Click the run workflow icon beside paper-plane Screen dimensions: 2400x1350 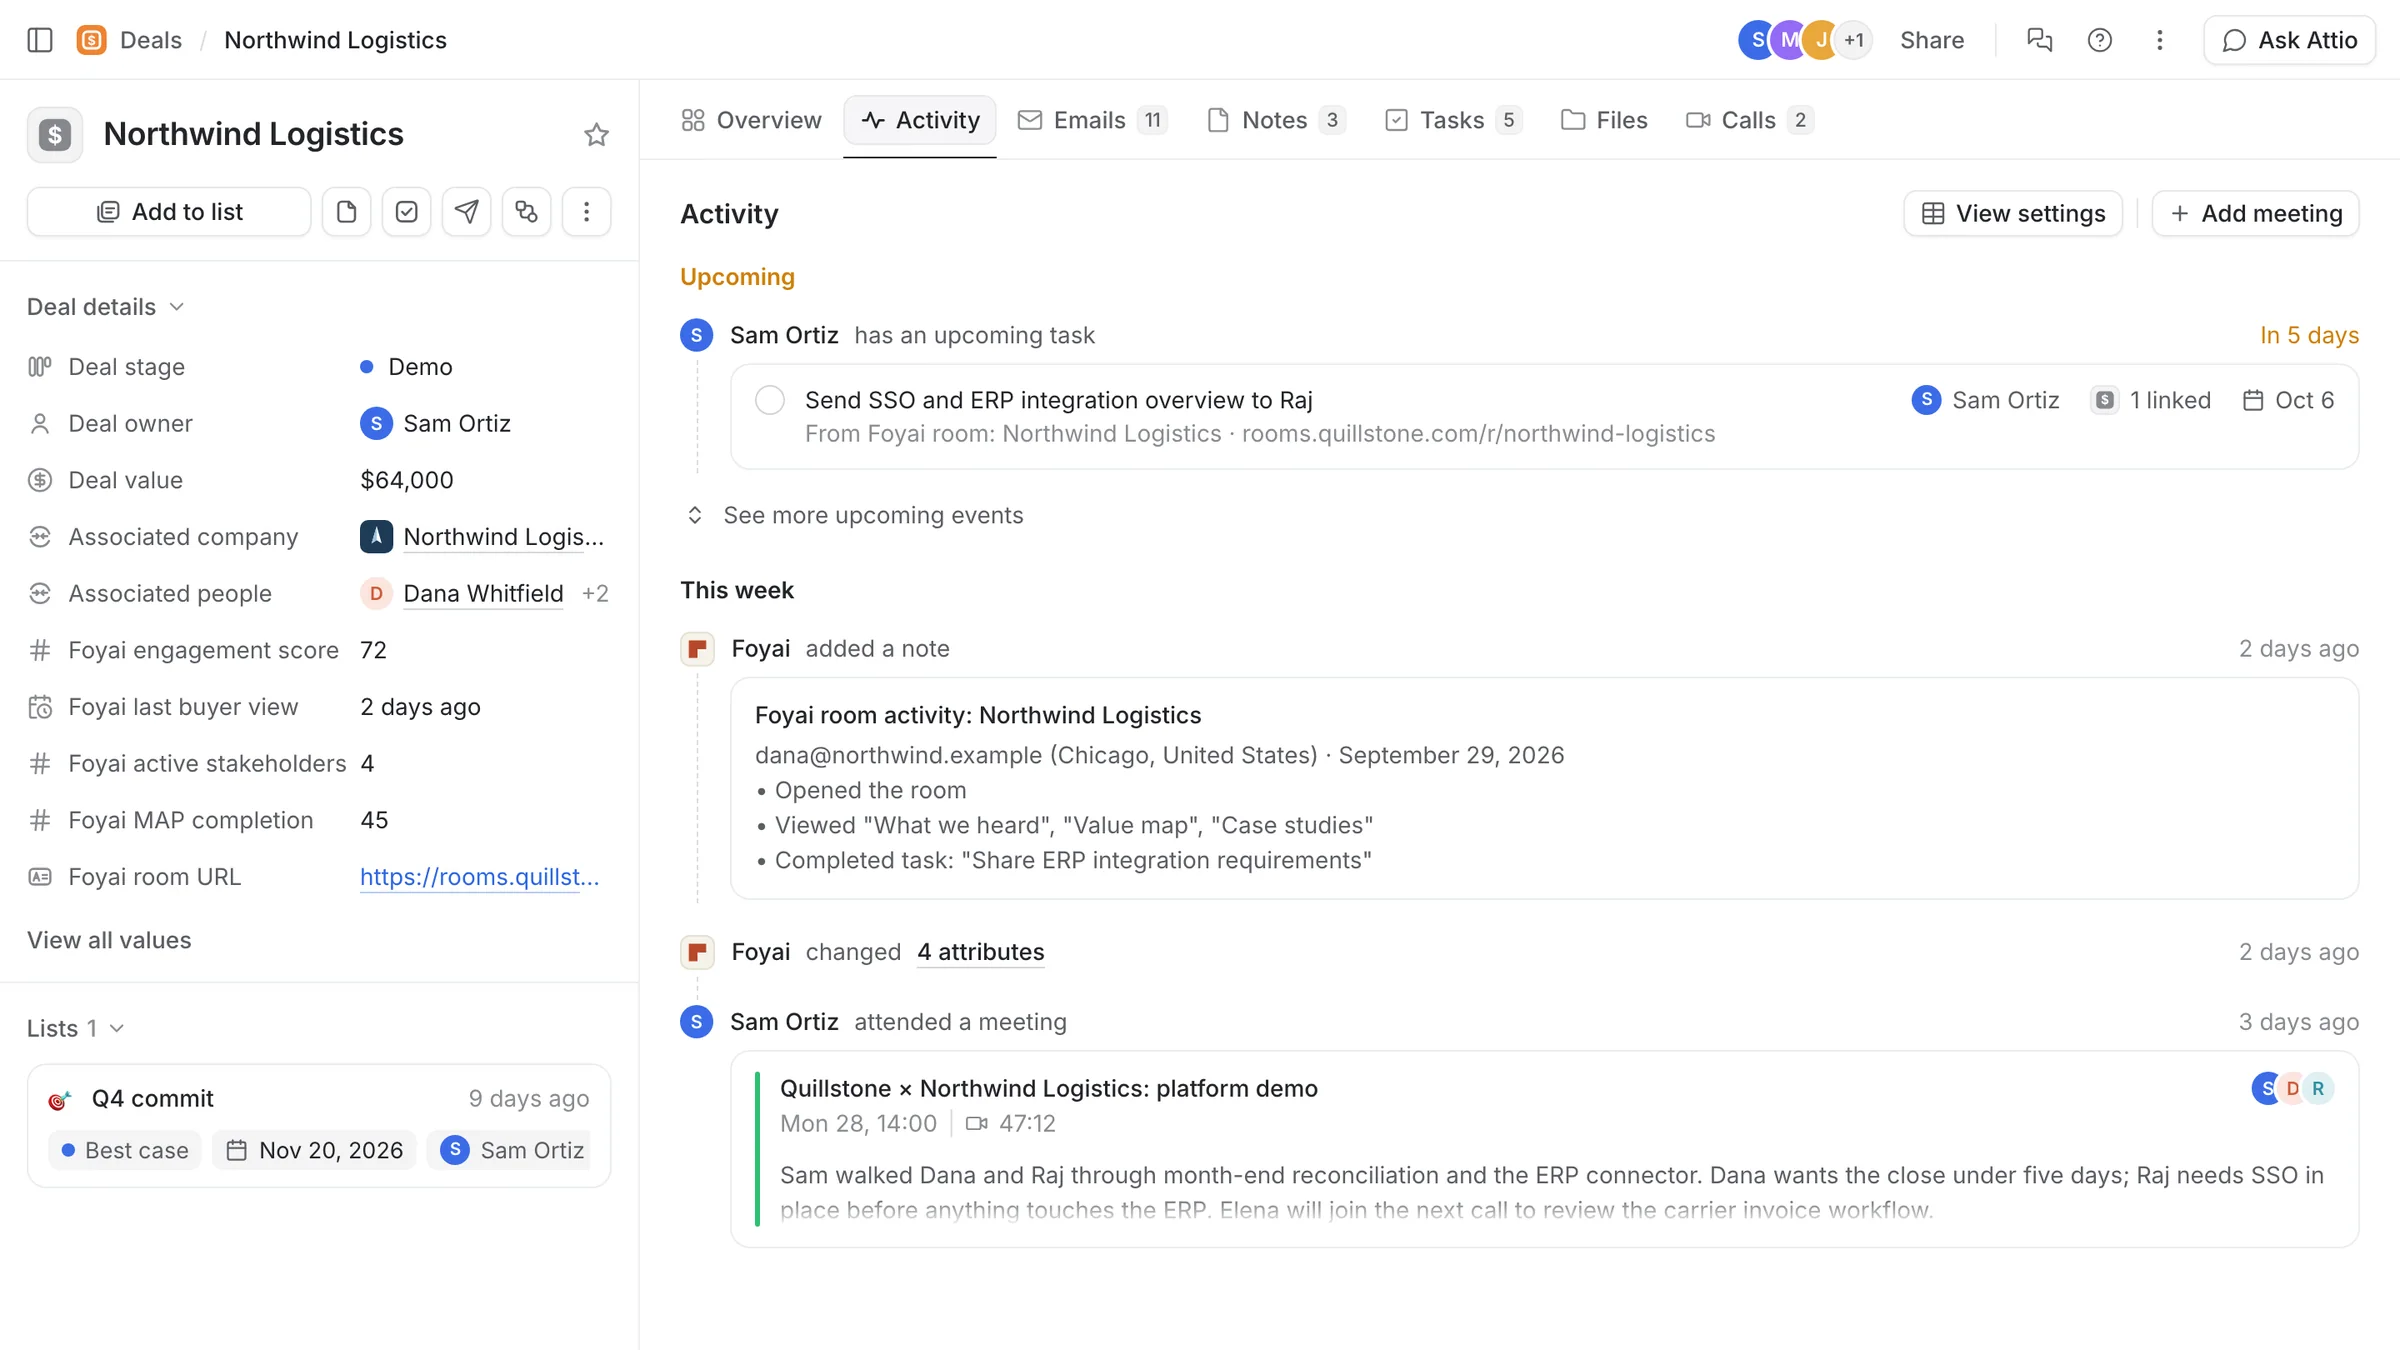526,212
